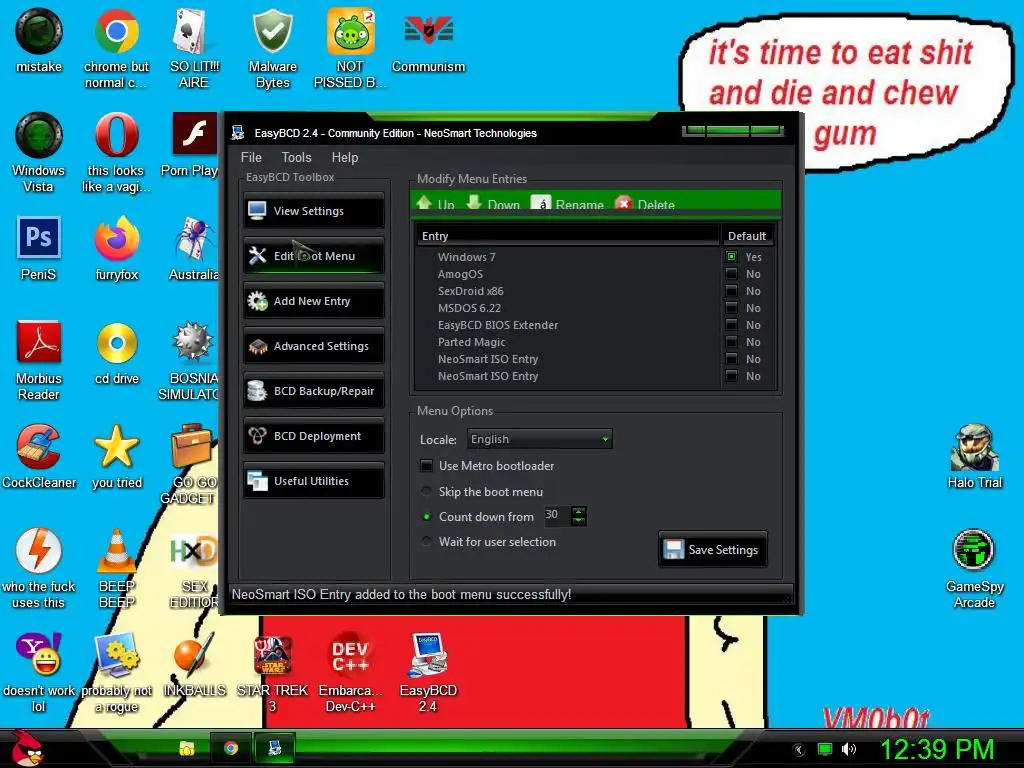Open Halo Trial desktop icon
The height and width of the screenshot is (768, 1024).
(x=974, y=456)
